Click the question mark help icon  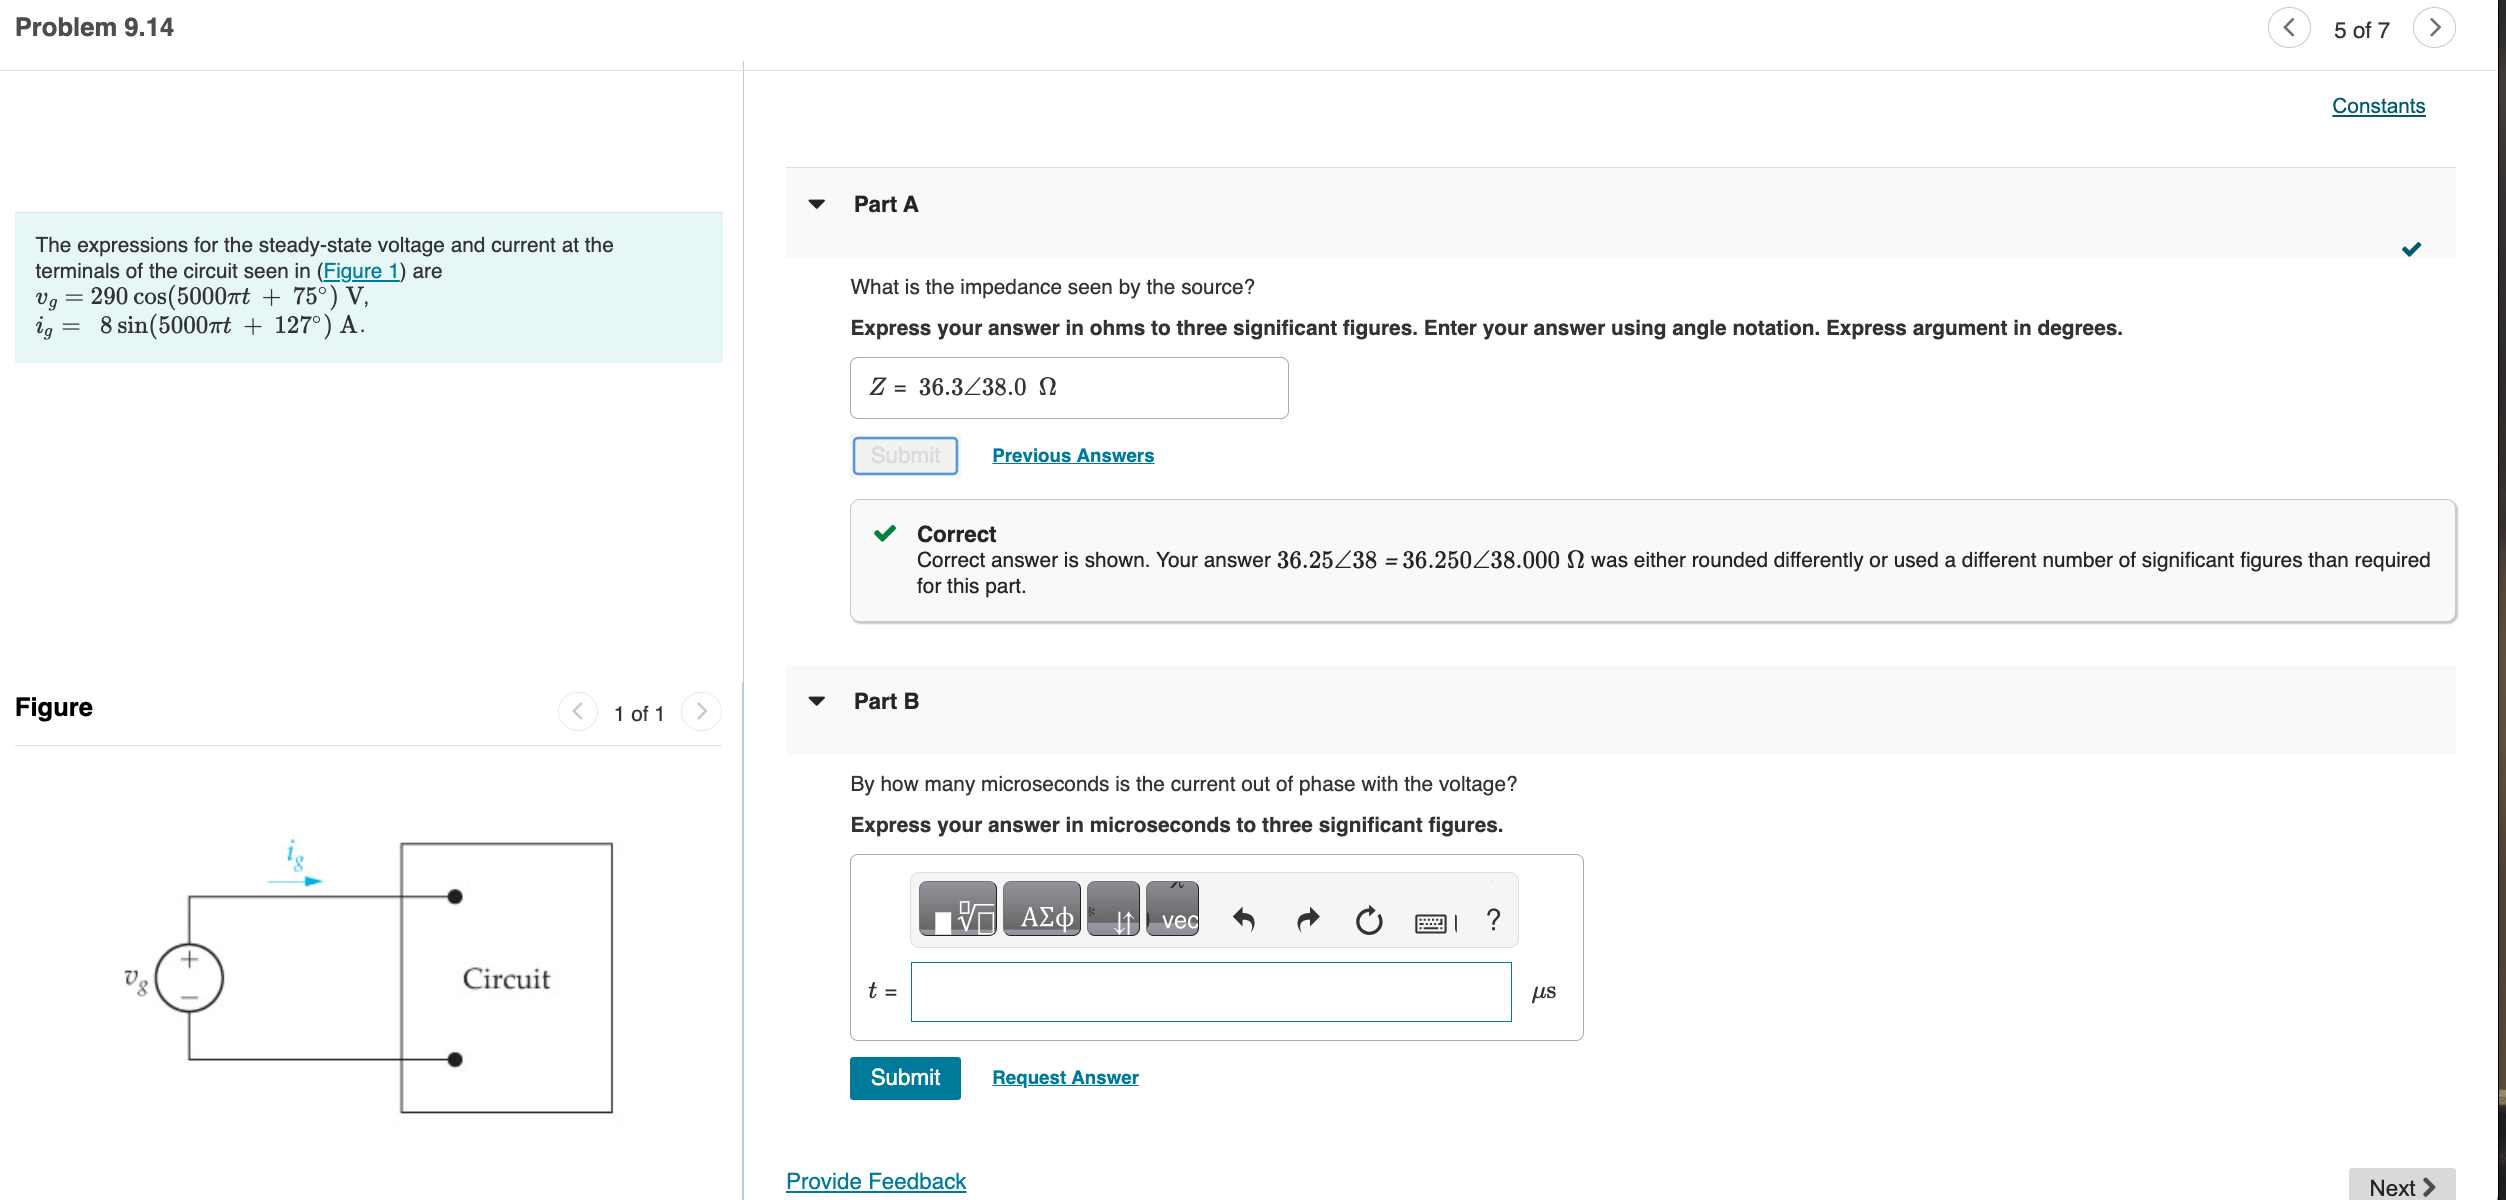pos(1493,919)
